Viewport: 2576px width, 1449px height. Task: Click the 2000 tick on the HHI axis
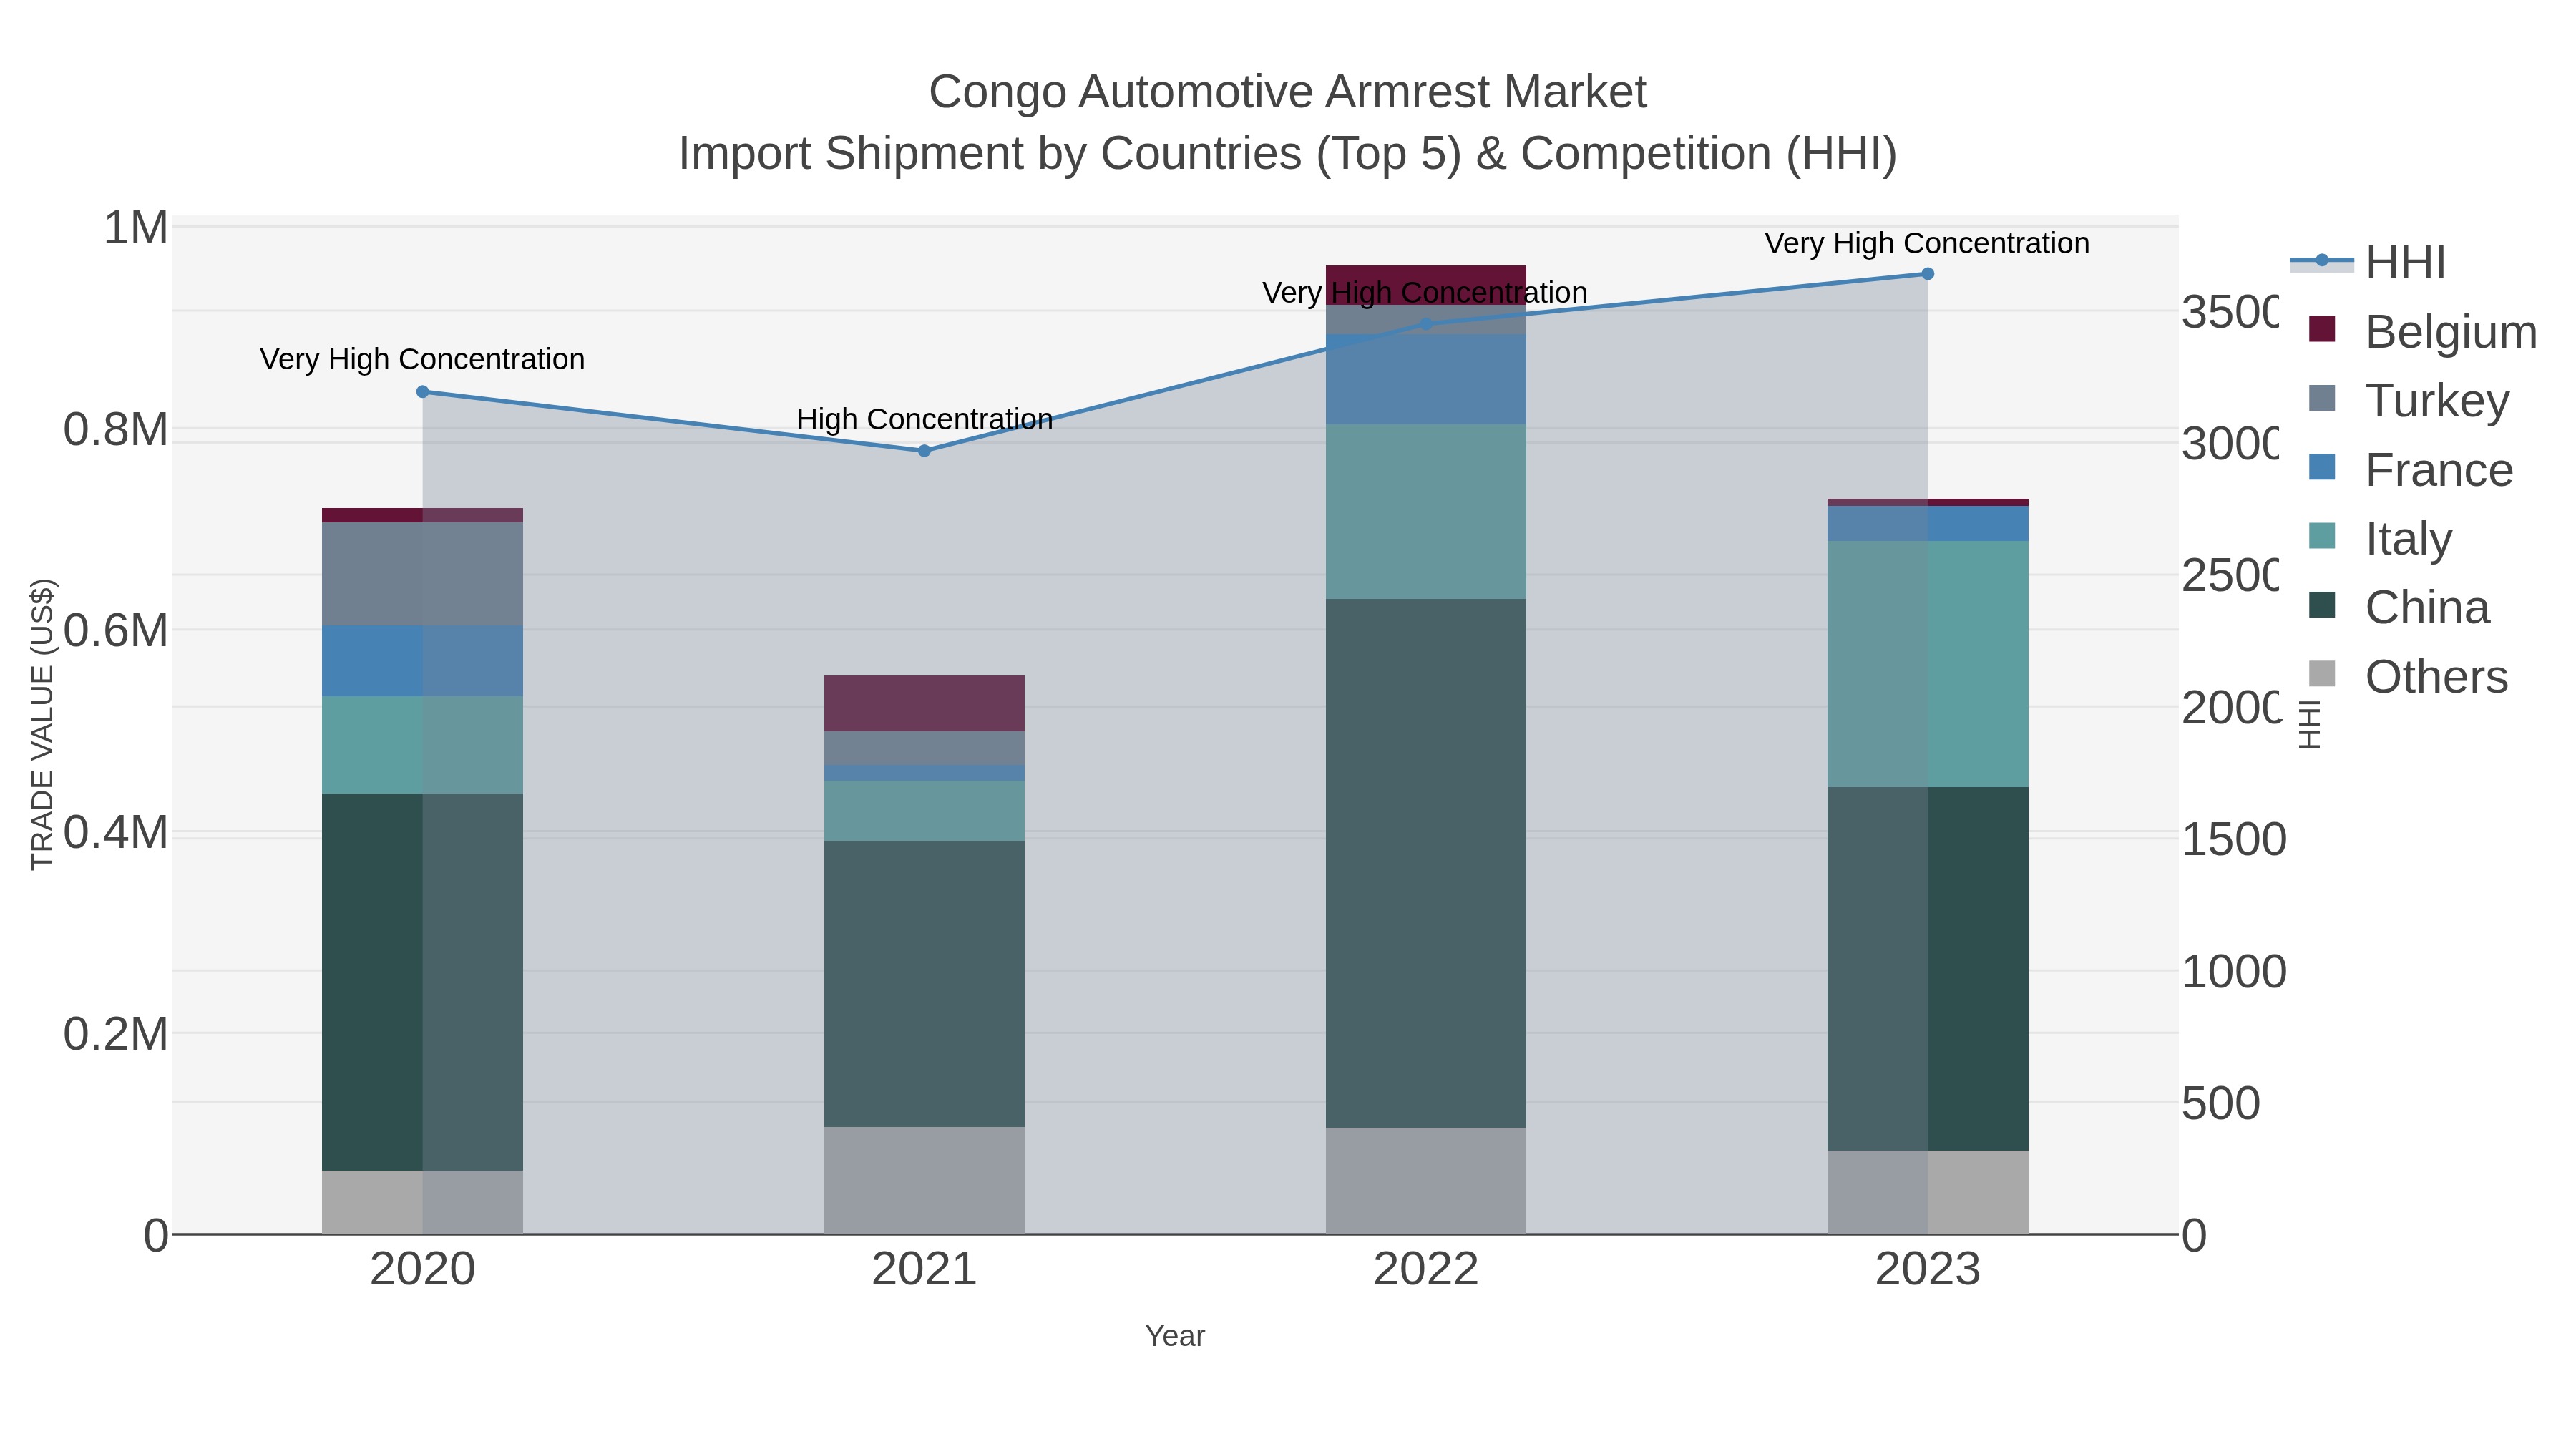tap(2230, 707)
